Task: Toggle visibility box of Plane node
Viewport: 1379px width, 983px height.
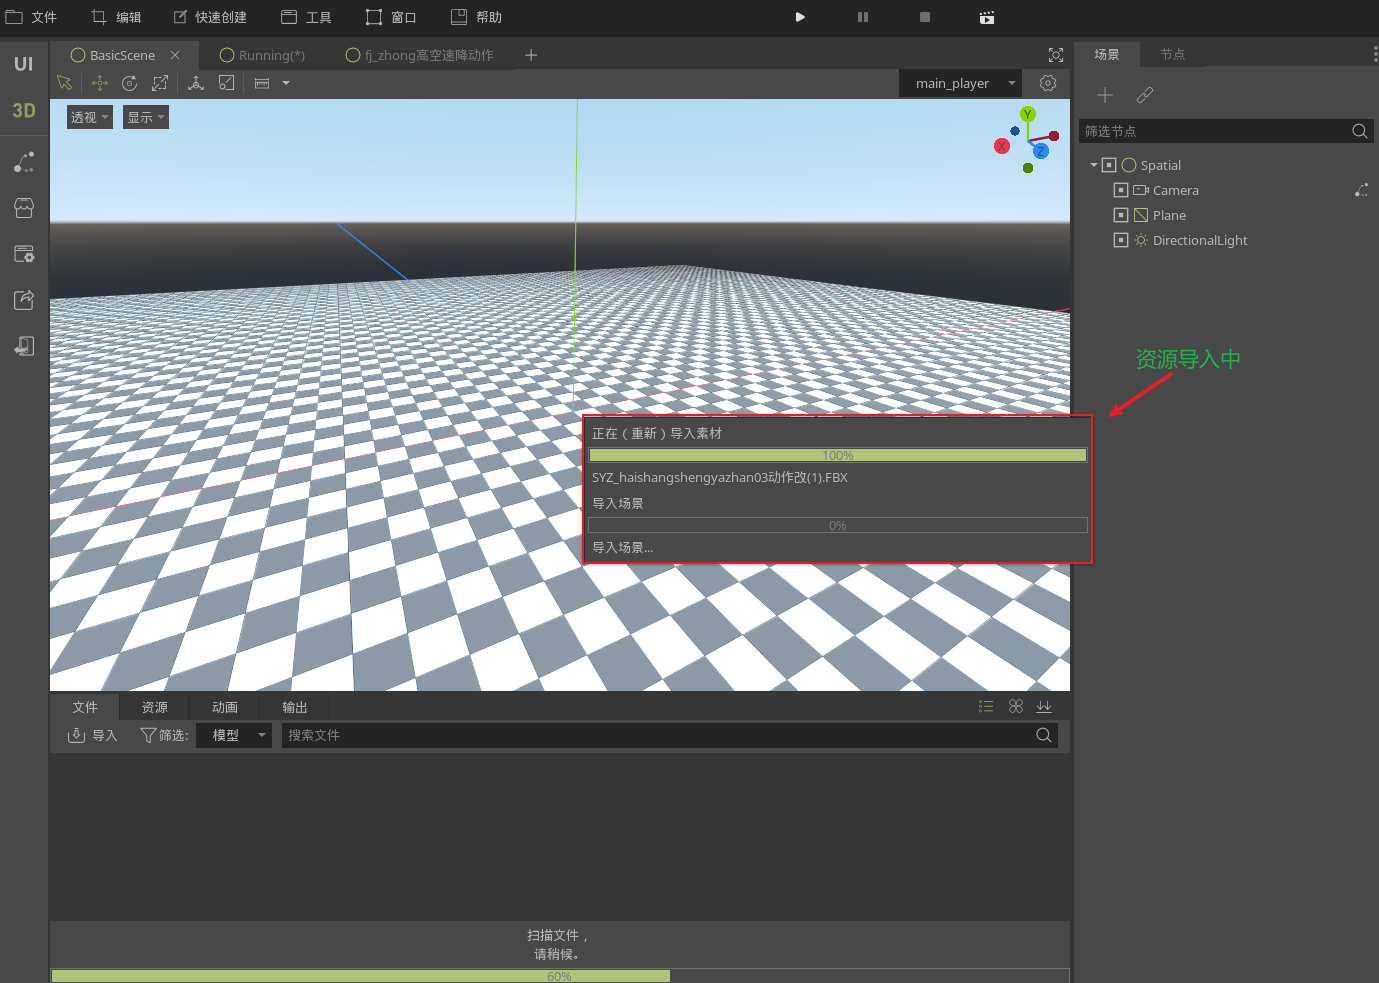Action: click(x=1121, y=215)
